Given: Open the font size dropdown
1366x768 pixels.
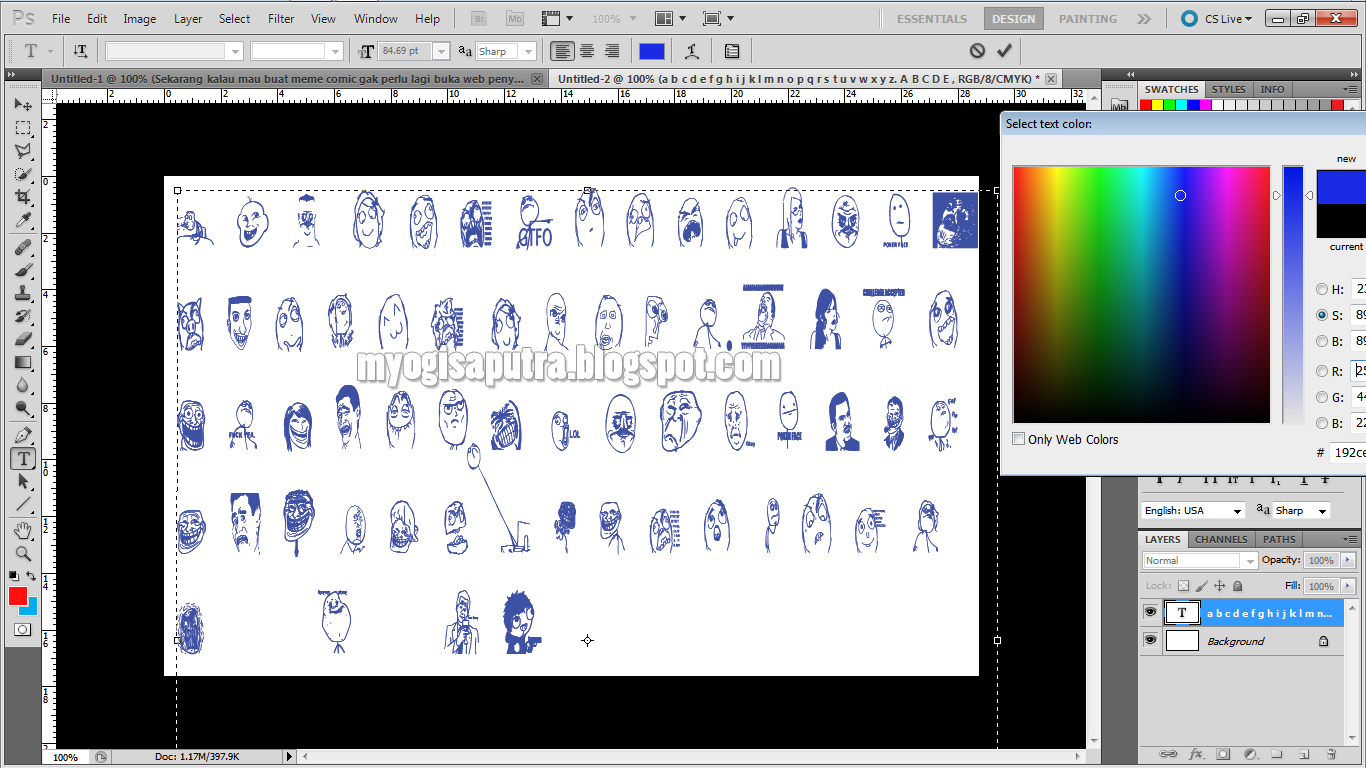Looking at the screenshot, I should click(x=441, y=51).
